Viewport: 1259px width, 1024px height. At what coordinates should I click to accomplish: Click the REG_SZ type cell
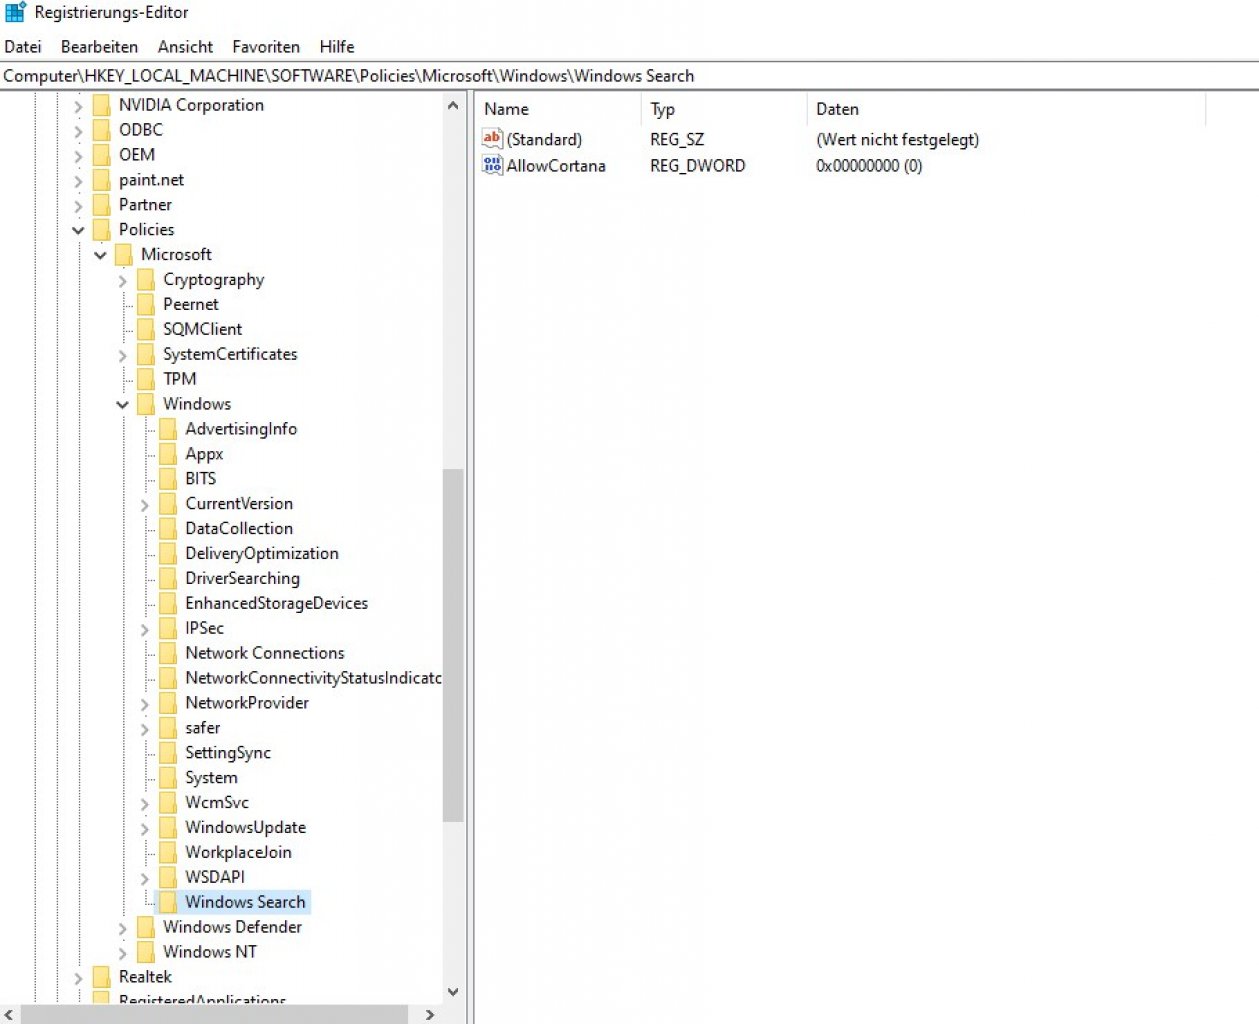click(677, 140)
